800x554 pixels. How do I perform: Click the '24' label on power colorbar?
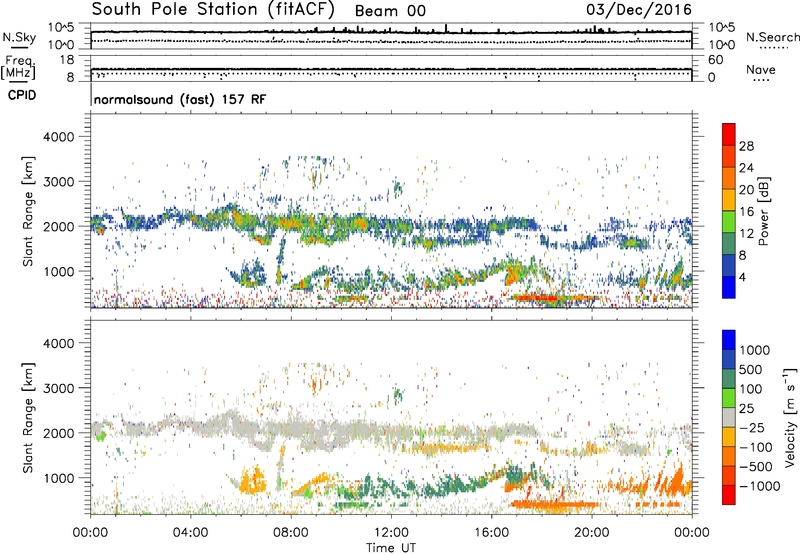click(x=746, y=168)
